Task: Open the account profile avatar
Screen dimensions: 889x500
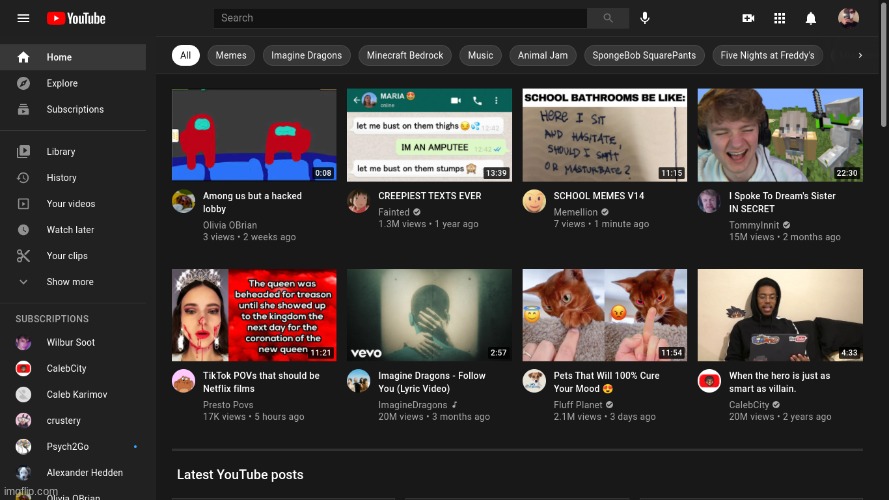Action: (848, 18)
